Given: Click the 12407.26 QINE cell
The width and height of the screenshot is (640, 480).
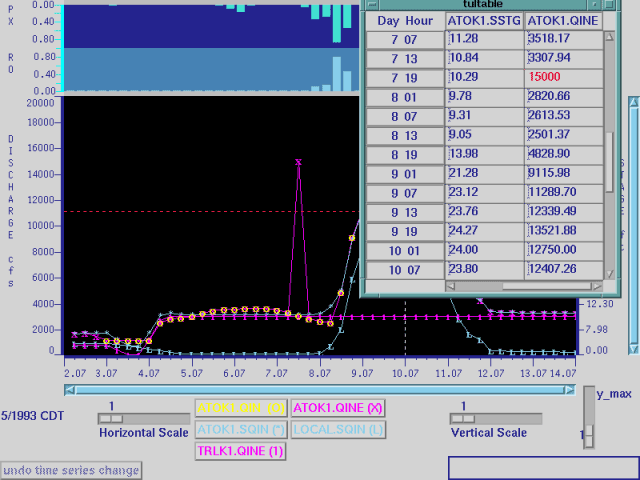Looking at the screenshot, I should (x=563, y=269).
